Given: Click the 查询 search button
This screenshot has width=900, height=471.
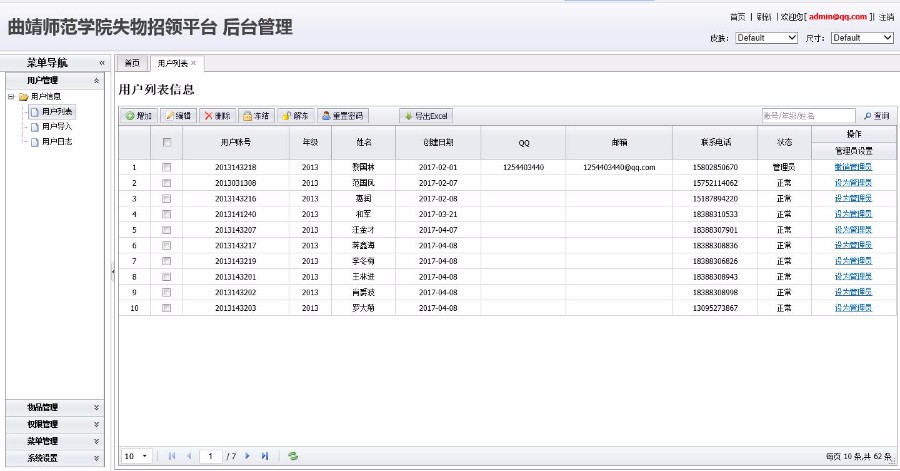Looking at the screenshot, I should pos(876,116).
